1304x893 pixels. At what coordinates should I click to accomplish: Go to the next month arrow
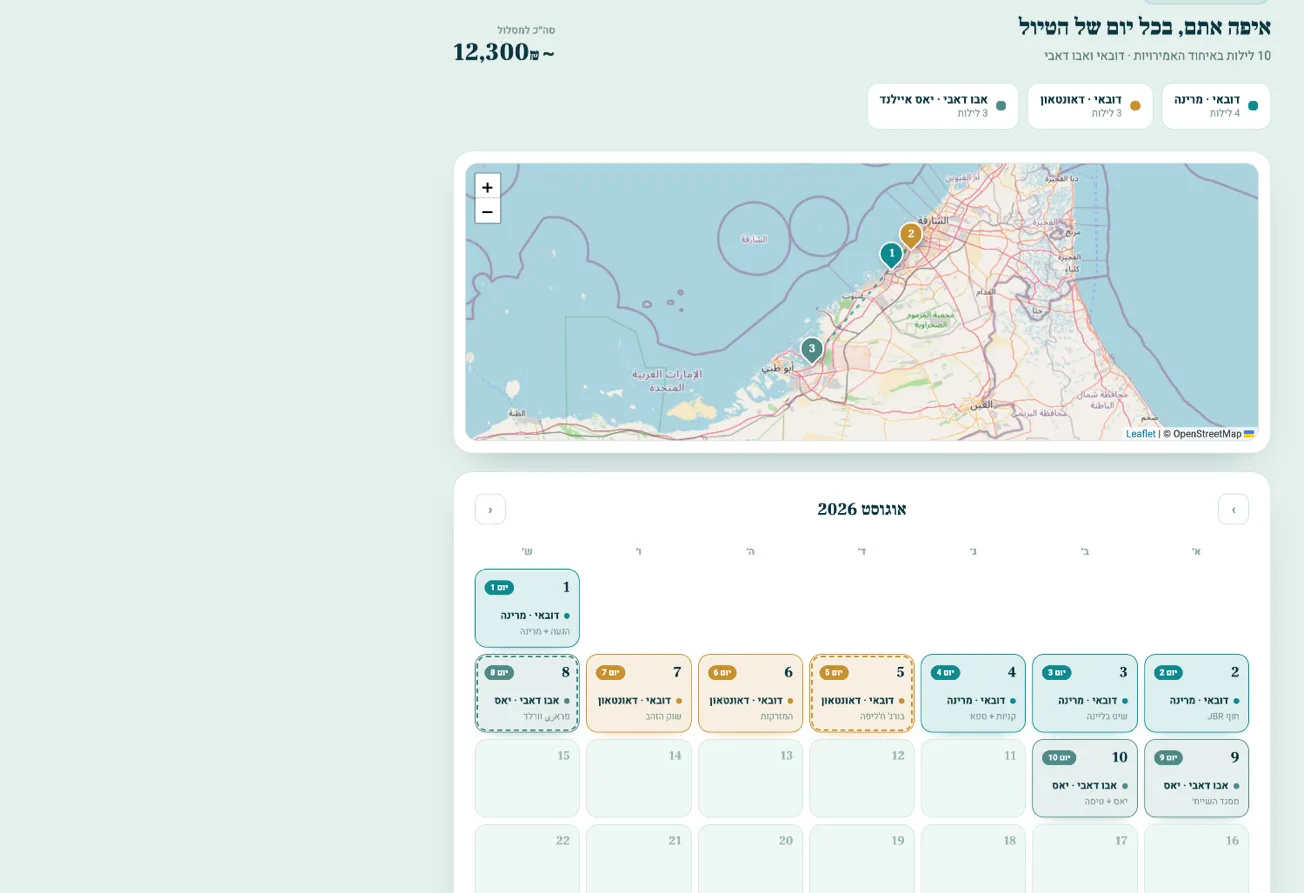pyautogui.click(x=490, y=509)
